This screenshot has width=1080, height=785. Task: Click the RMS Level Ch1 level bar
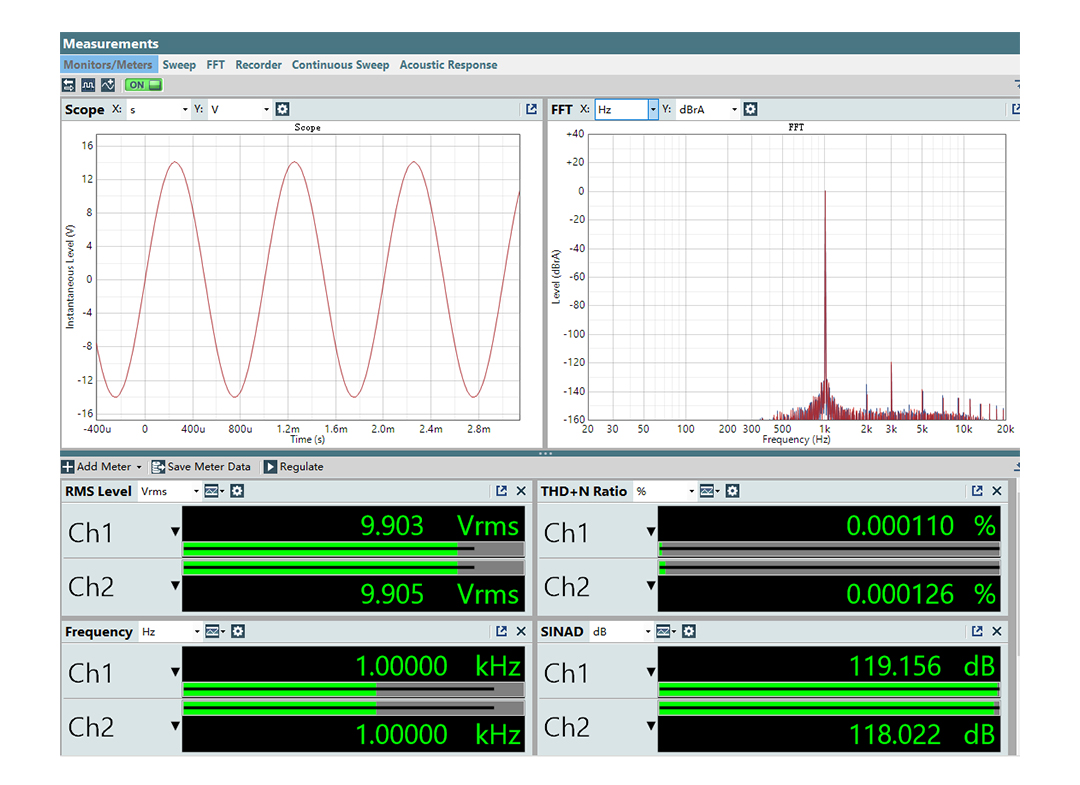(x=353, y=549)
